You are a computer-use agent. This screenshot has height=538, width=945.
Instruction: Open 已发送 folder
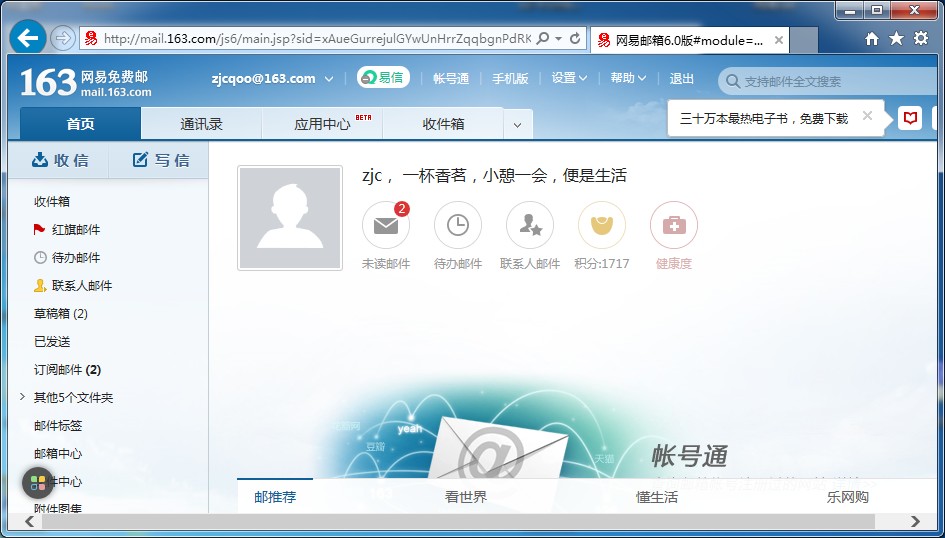click(52, 342)
